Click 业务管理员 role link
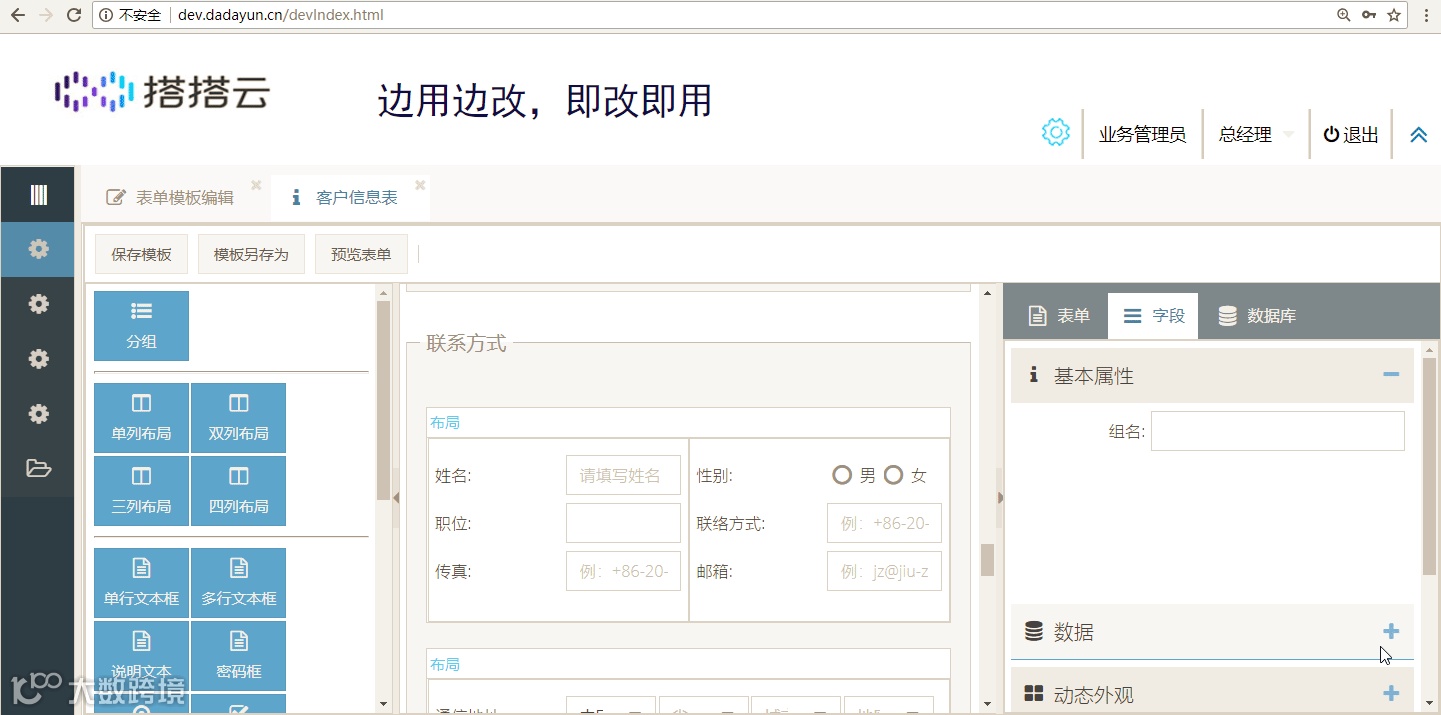The image size is (1441, 715). coord(1142,135)
